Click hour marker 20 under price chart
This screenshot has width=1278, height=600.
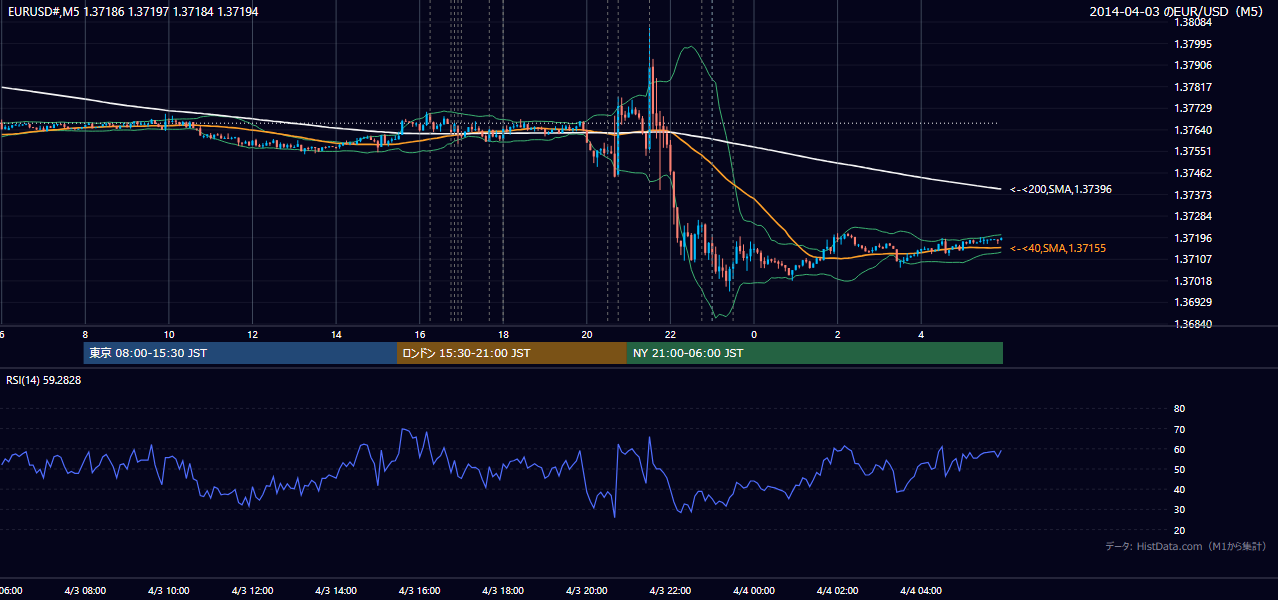coord(587,334)
